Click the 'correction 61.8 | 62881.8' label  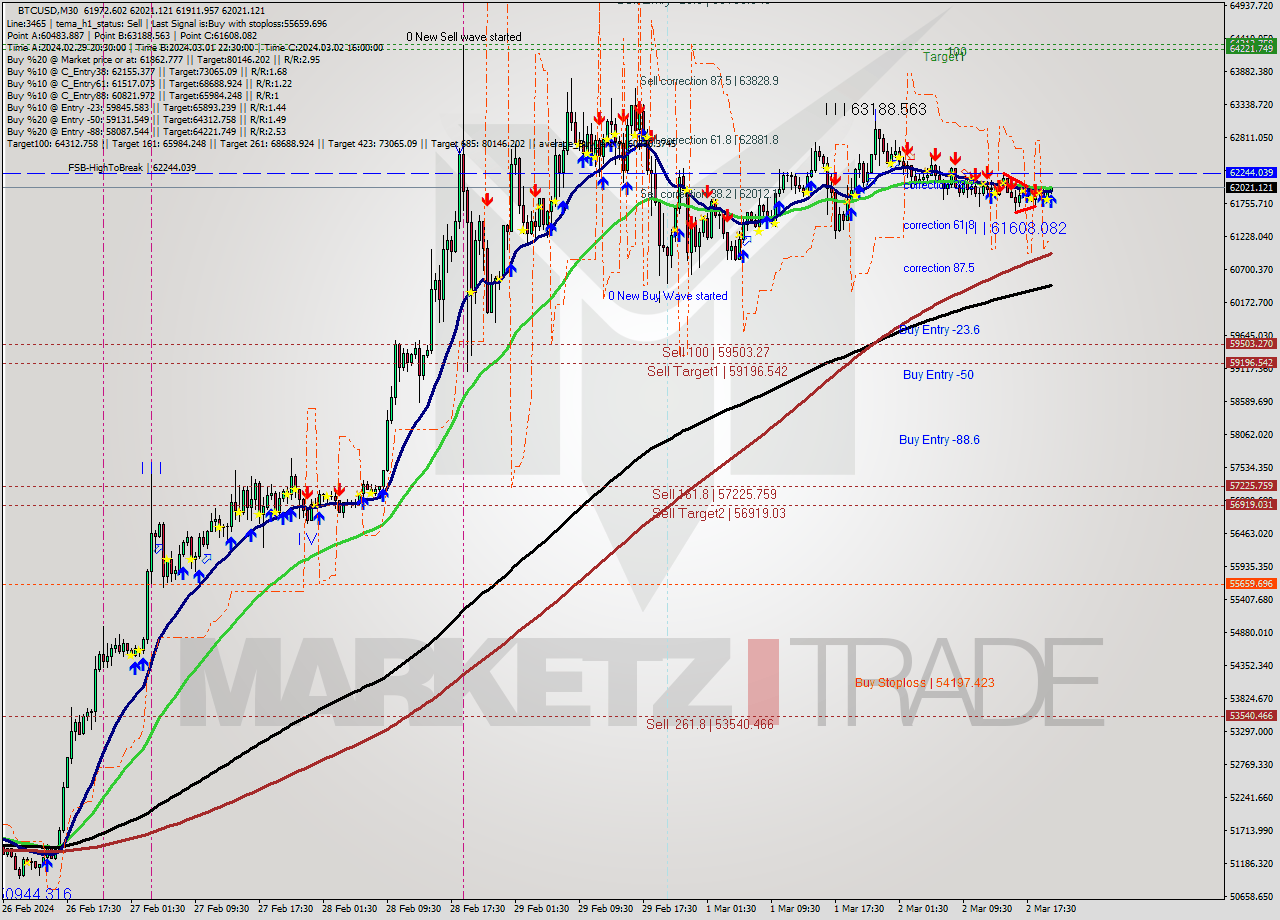717,140
